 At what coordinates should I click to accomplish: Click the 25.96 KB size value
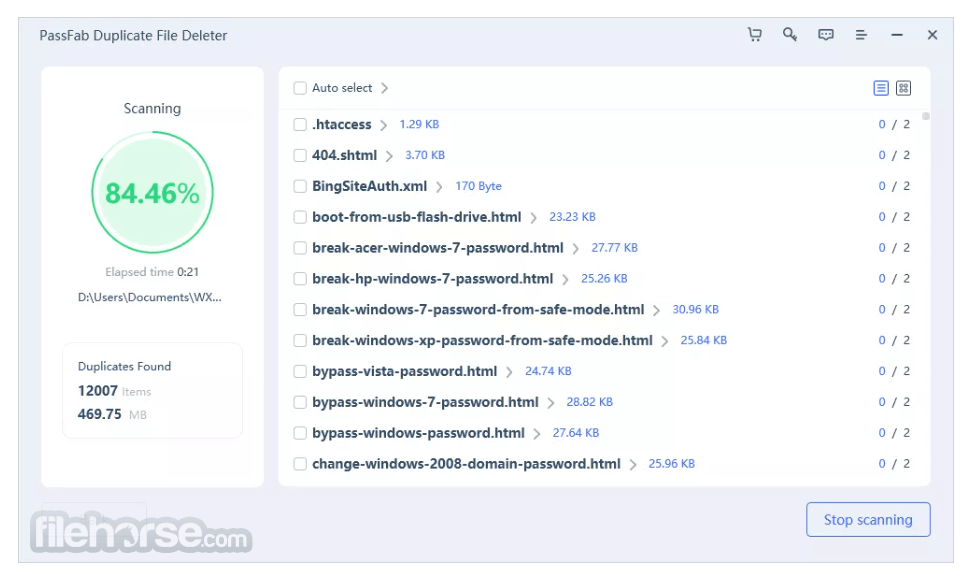point(671,463)
